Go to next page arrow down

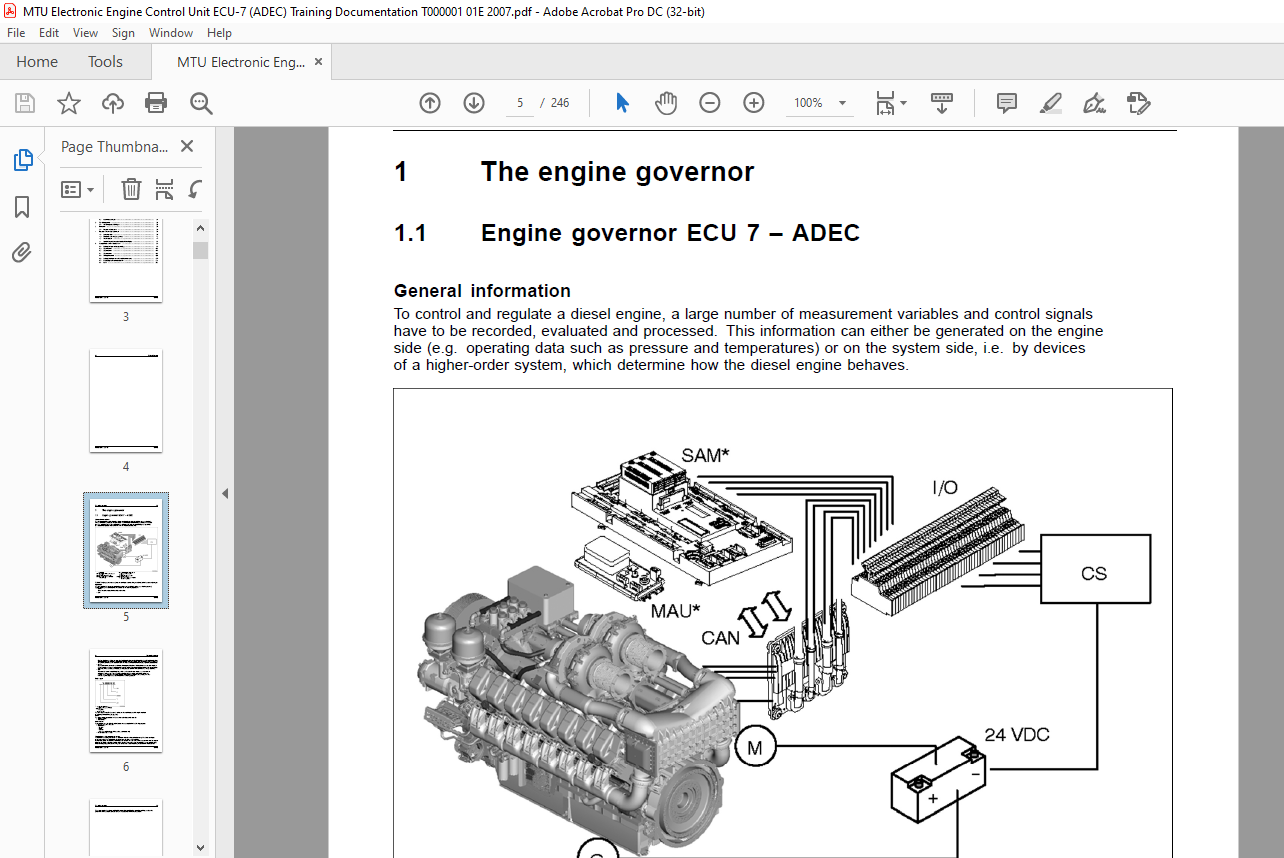[474, 103]
